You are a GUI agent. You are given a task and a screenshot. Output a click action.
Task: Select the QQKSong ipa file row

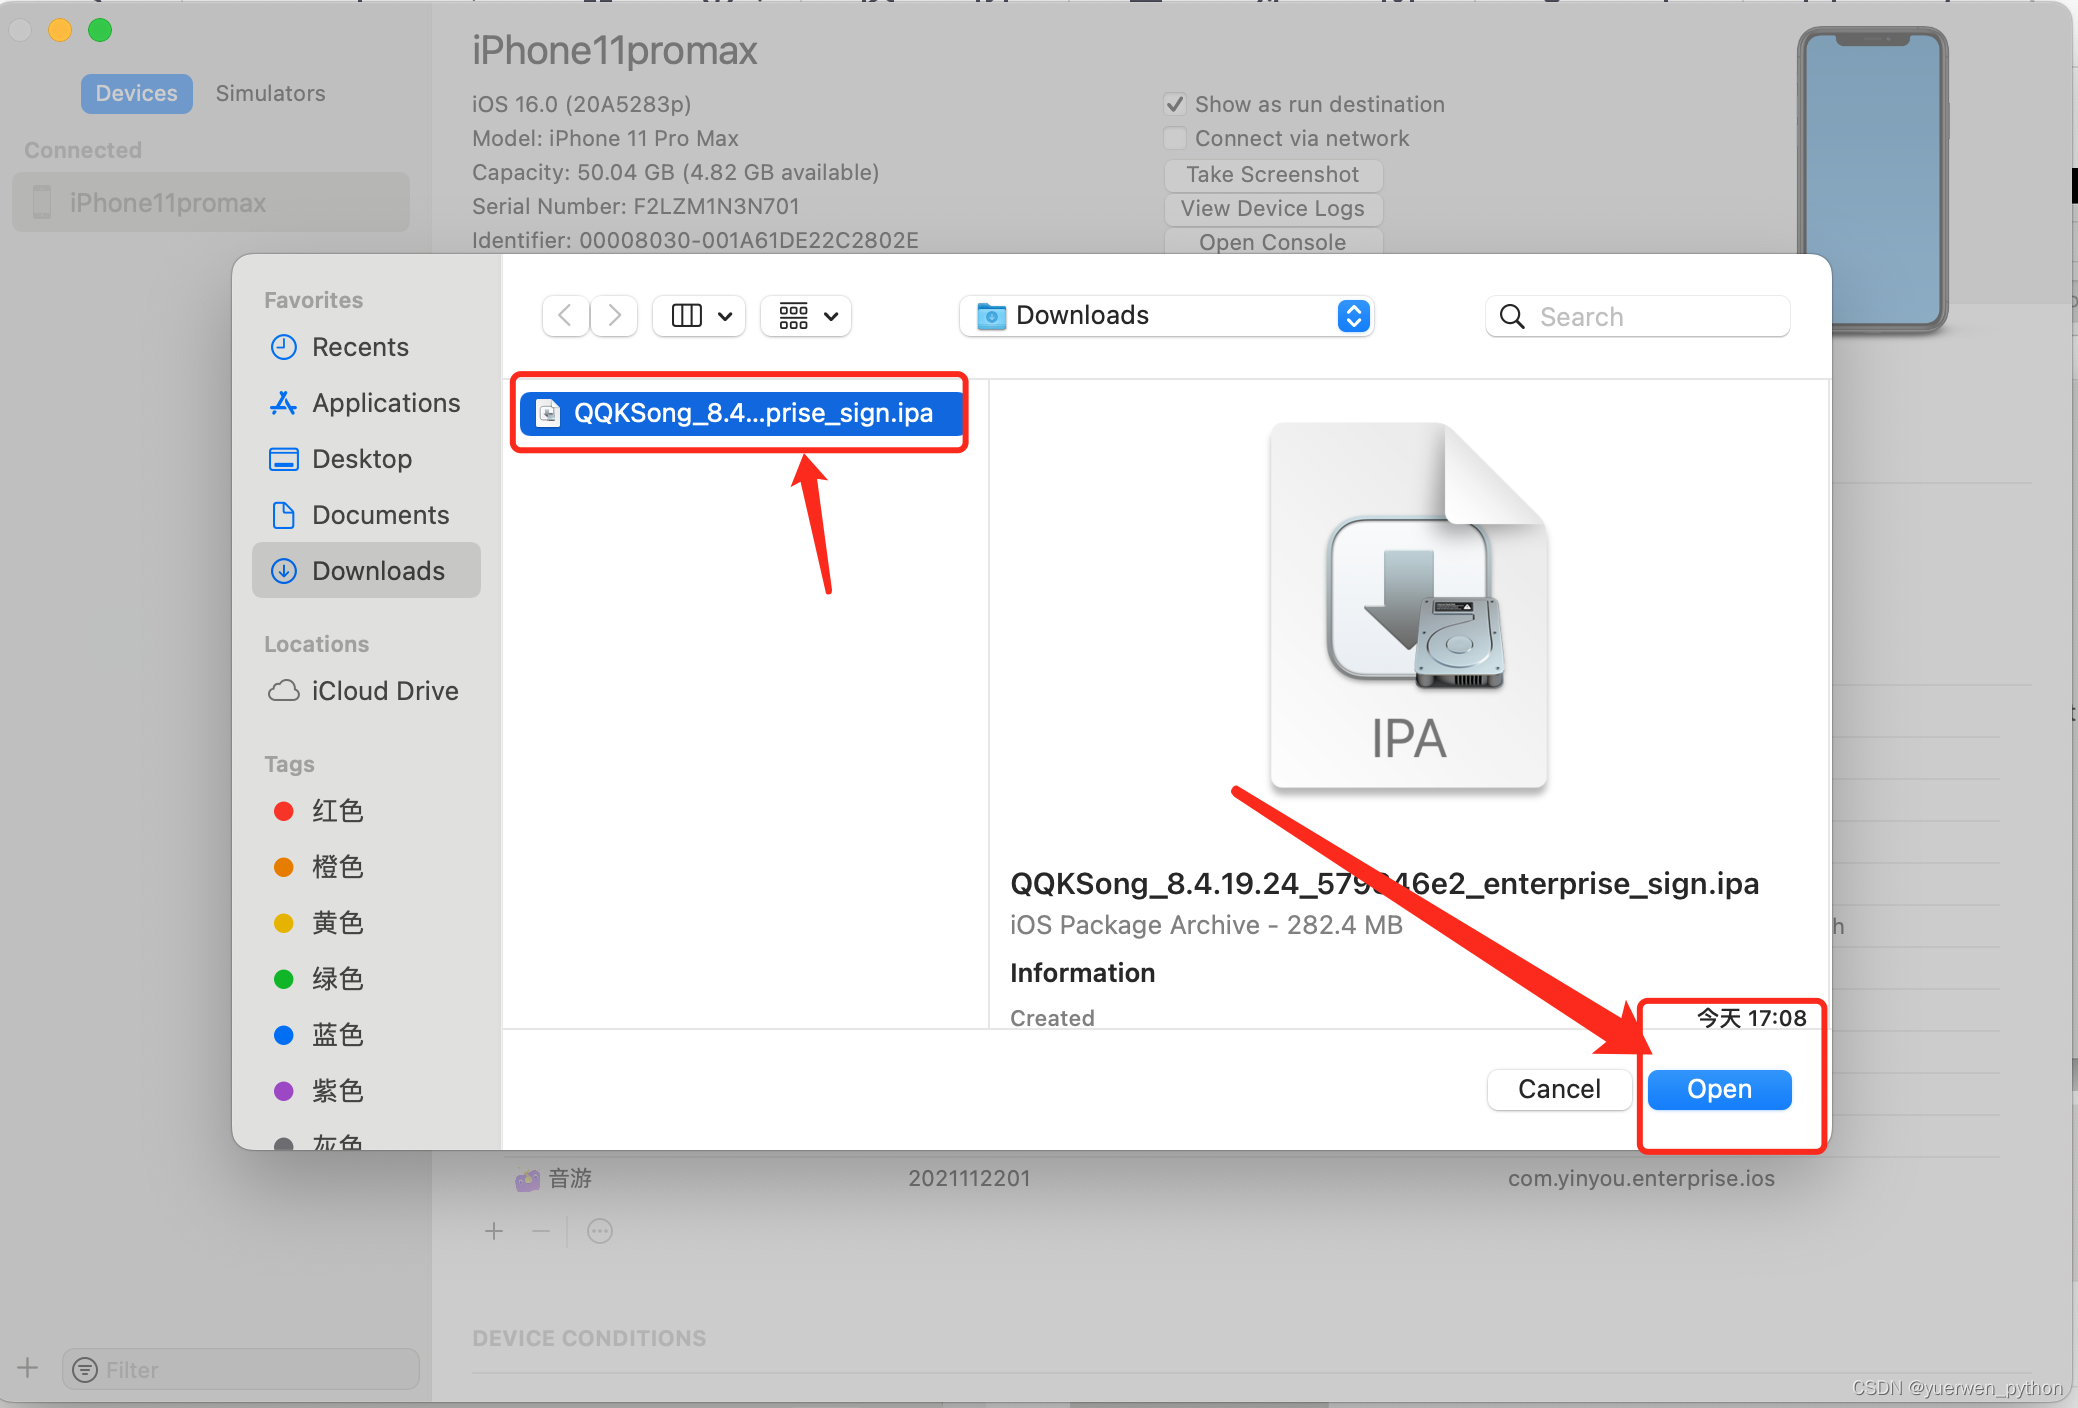tap(740, 413)
